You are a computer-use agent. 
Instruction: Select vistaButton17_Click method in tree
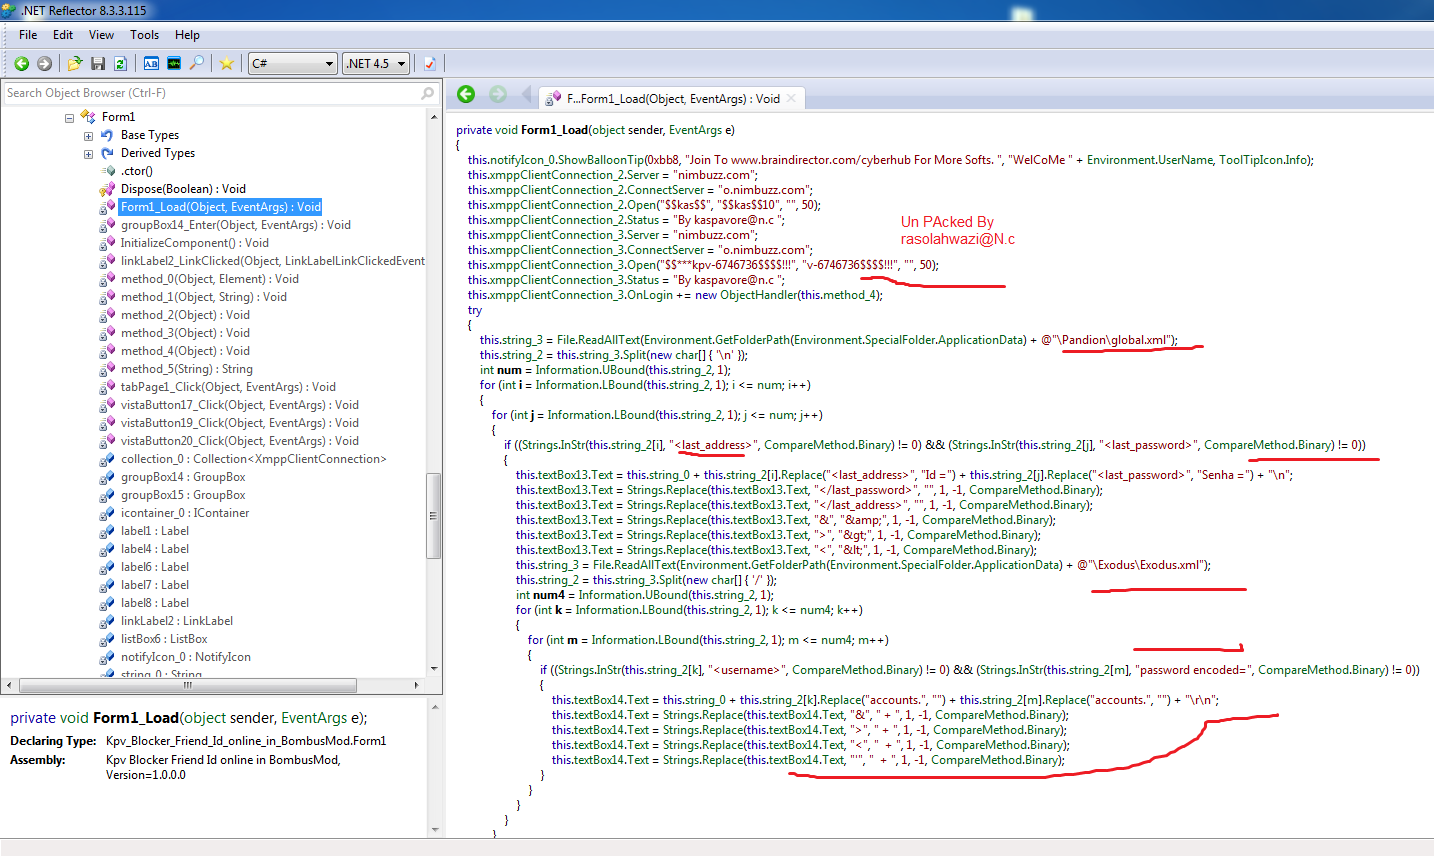pos(240,405)
